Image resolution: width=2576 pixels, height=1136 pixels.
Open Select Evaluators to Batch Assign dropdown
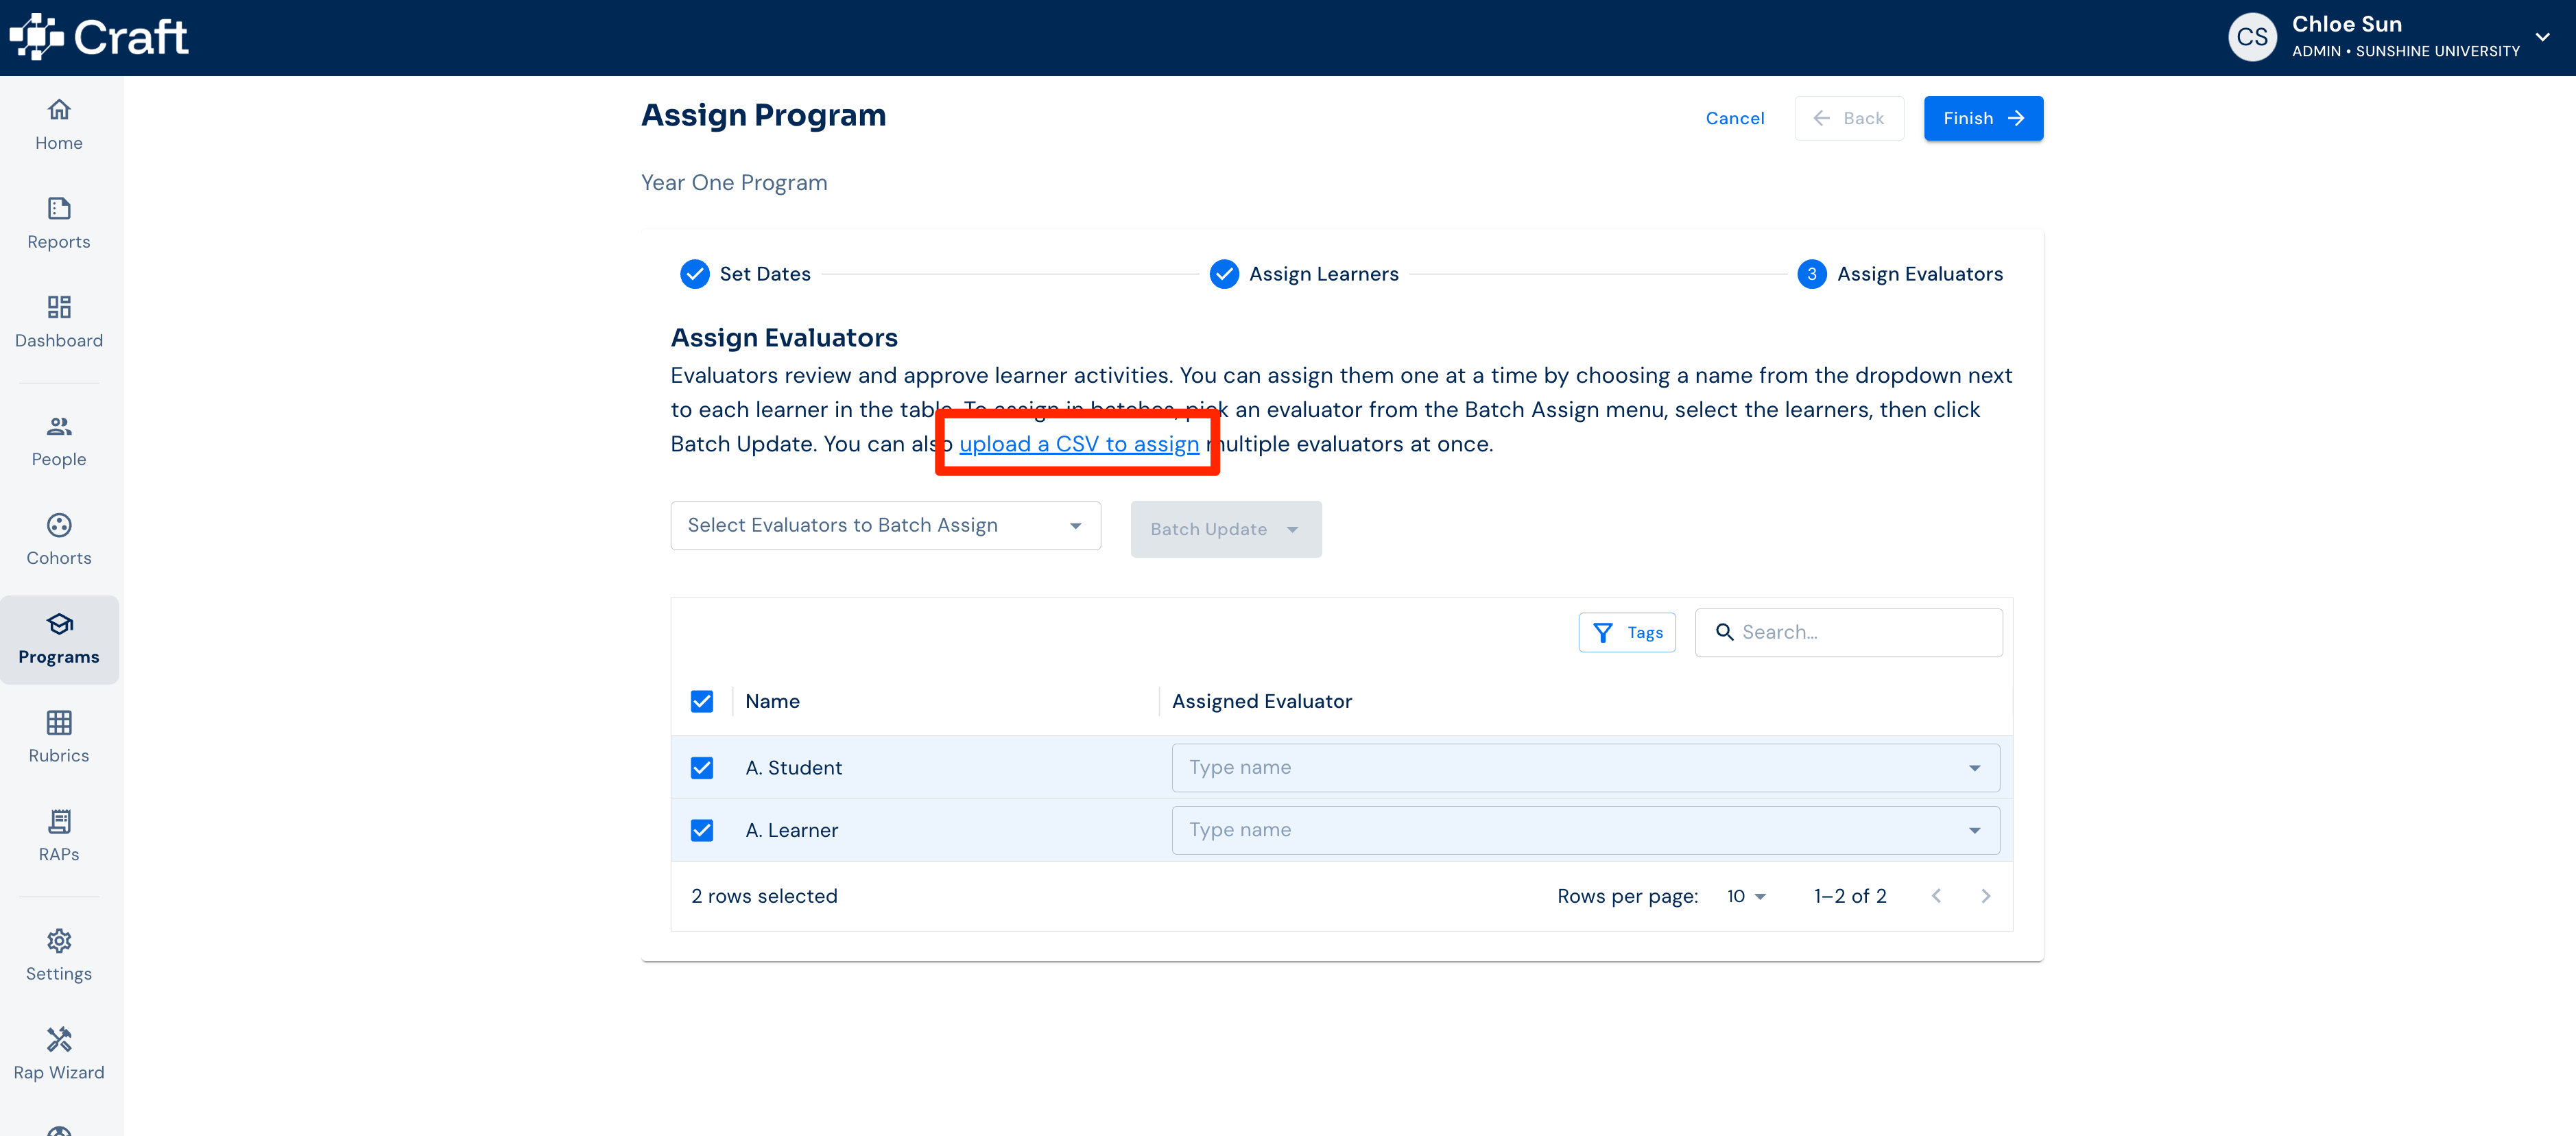[886, 526]
